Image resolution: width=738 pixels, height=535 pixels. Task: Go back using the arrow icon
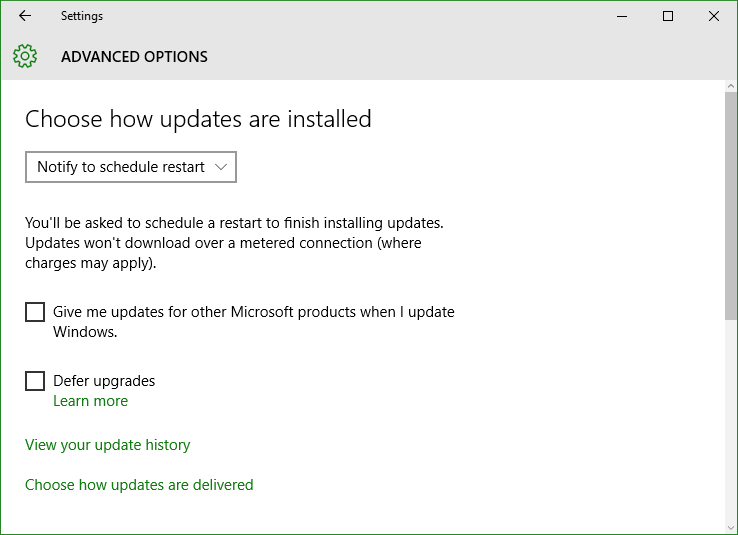tap(25, 16)
